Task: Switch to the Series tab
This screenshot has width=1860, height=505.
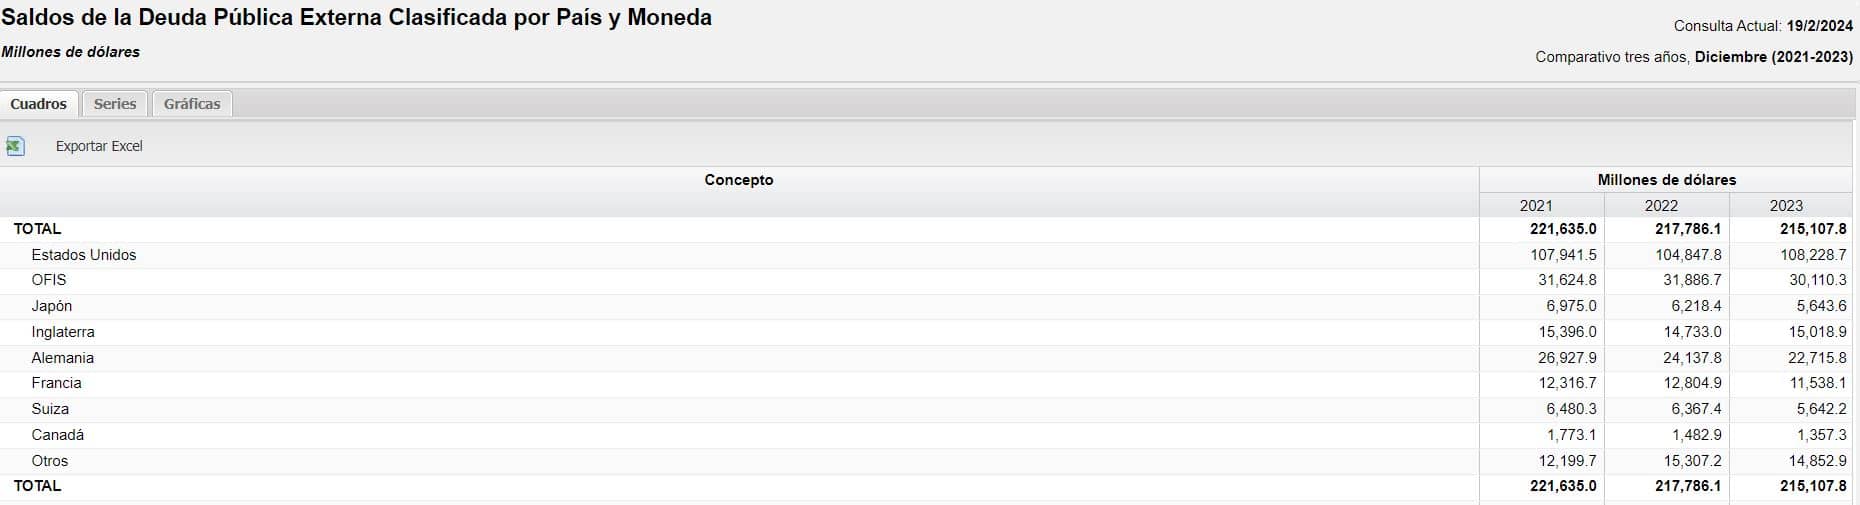Action: coord(115,104)
